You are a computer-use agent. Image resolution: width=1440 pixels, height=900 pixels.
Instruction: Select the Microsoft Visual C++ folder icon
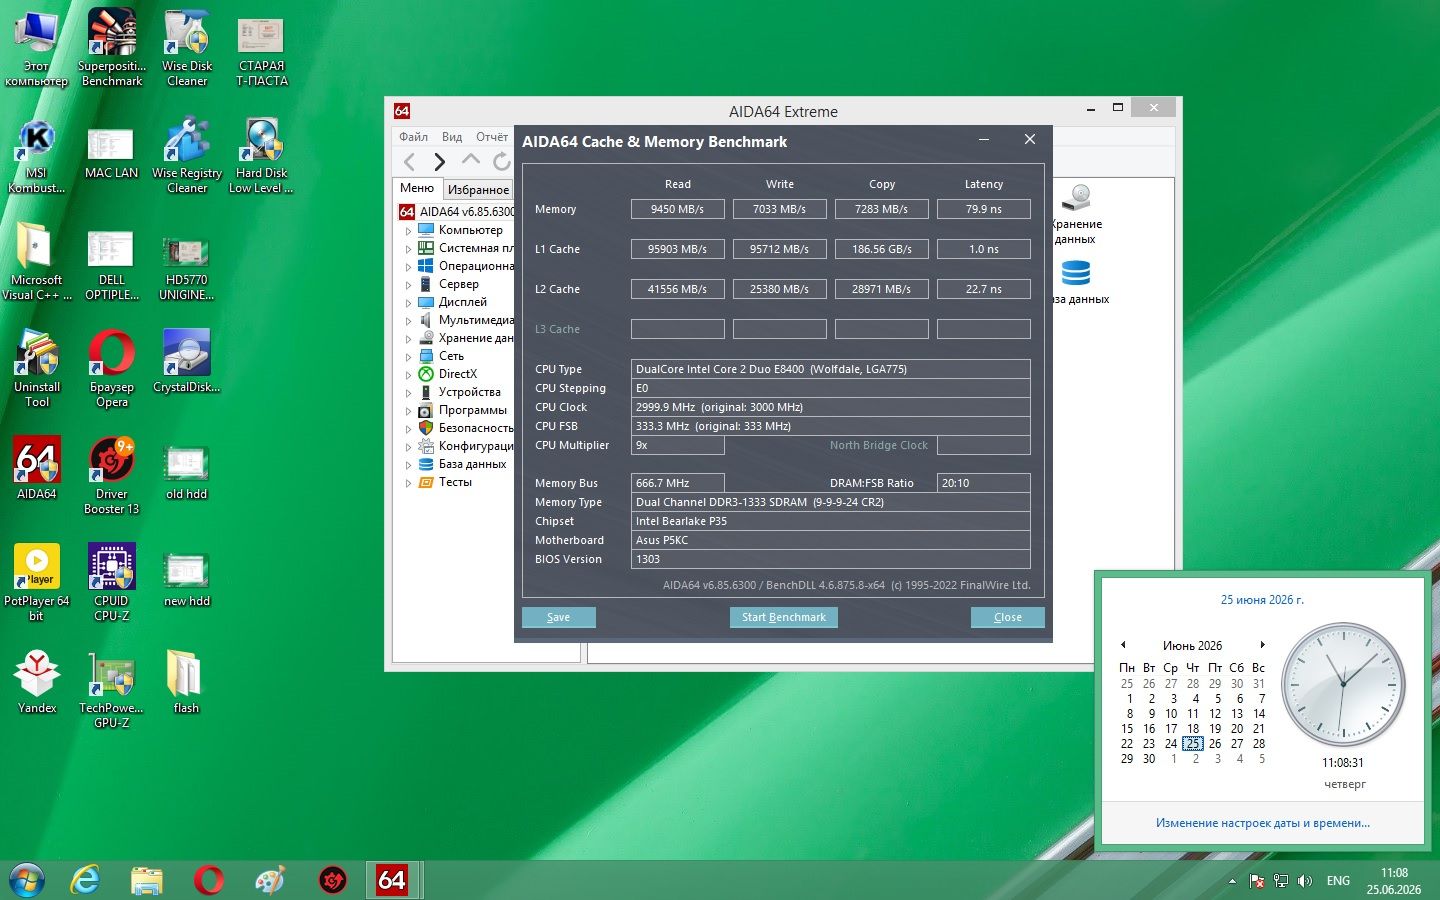36,262
